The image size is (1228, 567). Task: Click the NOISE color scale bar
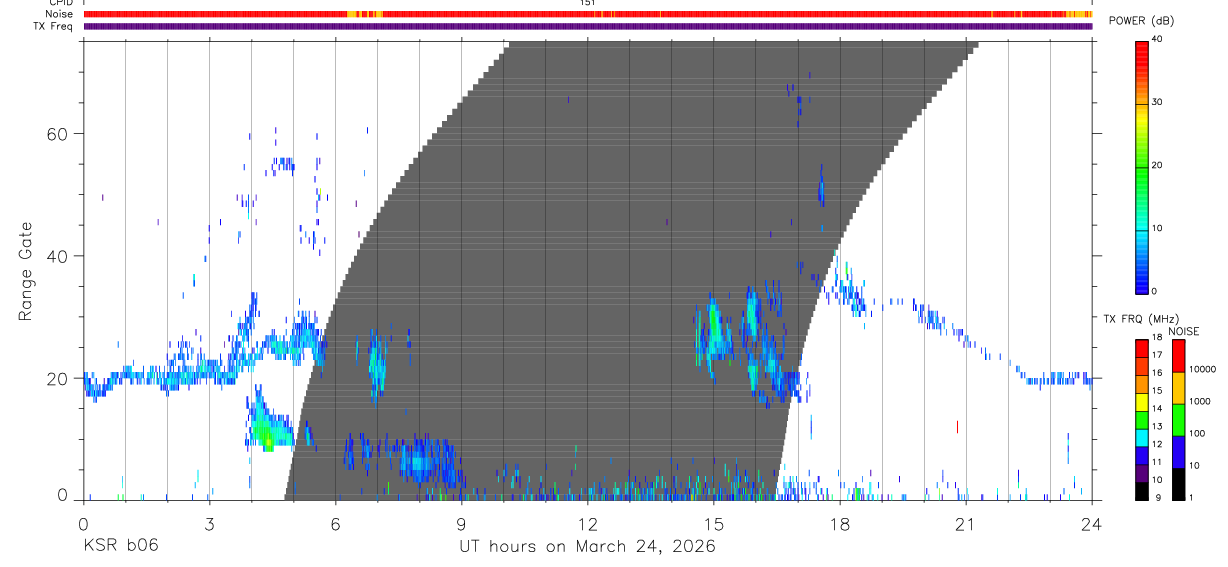coord(1178,419)
